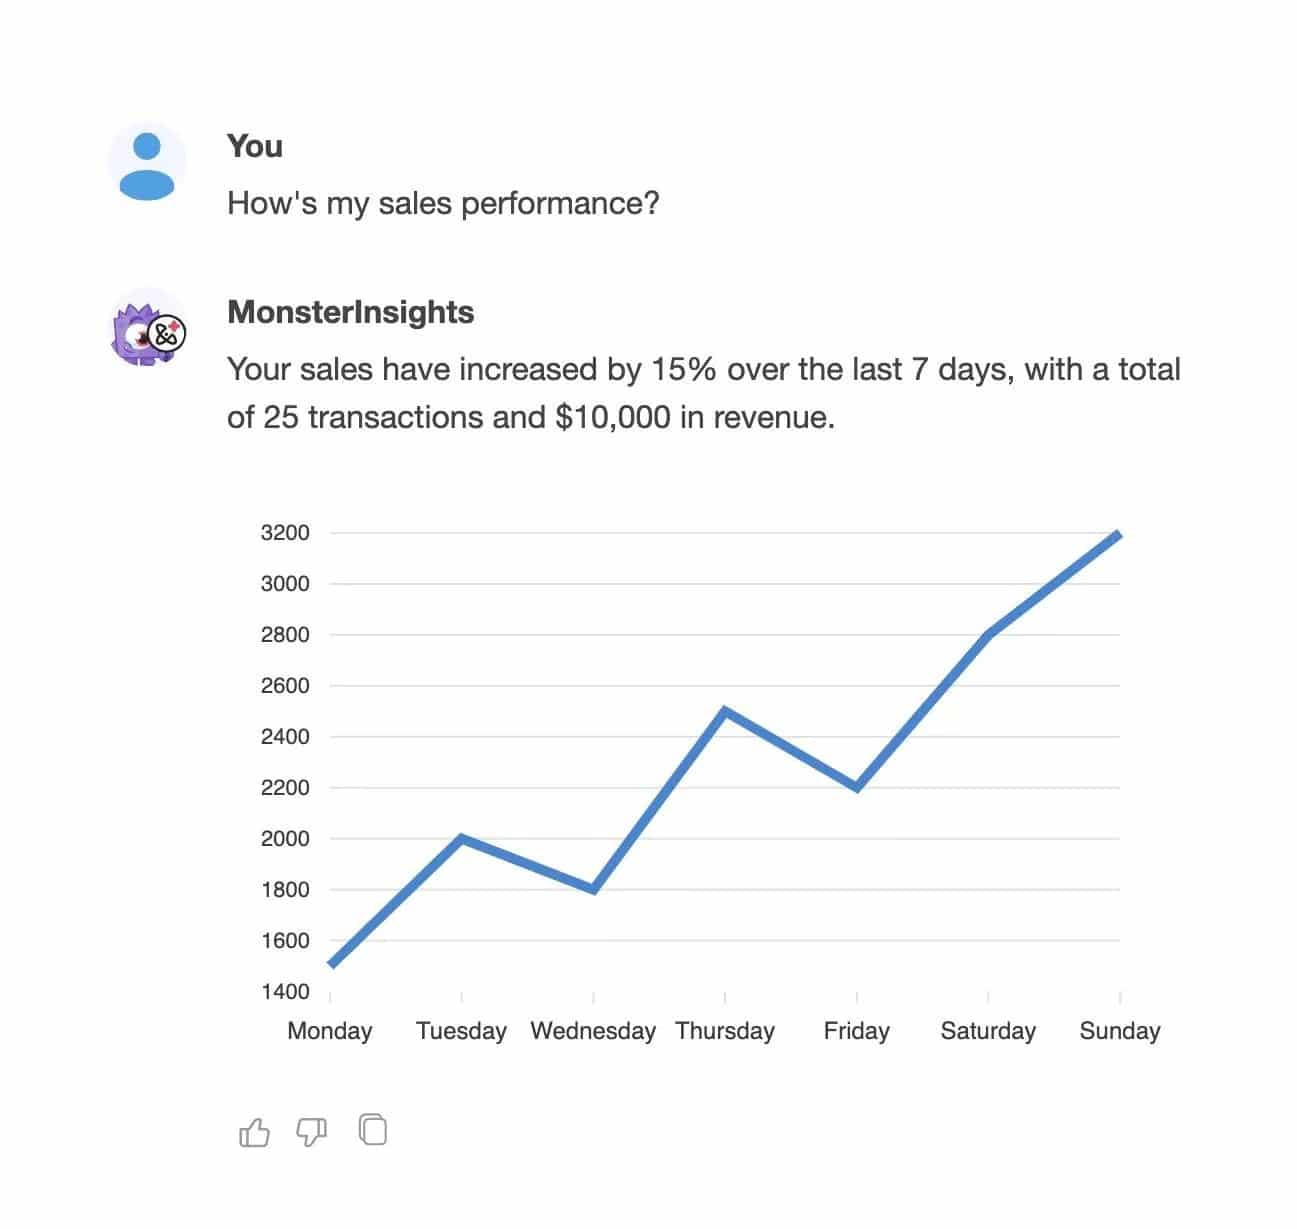Click the thumbs down feedback icon

[x=312, y=1132]
